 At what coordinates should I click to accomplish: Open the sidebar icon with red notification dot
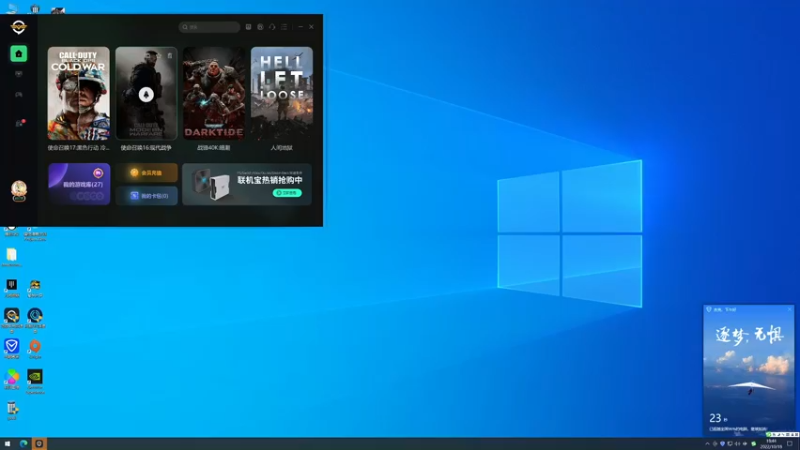[x=19, y=123]
